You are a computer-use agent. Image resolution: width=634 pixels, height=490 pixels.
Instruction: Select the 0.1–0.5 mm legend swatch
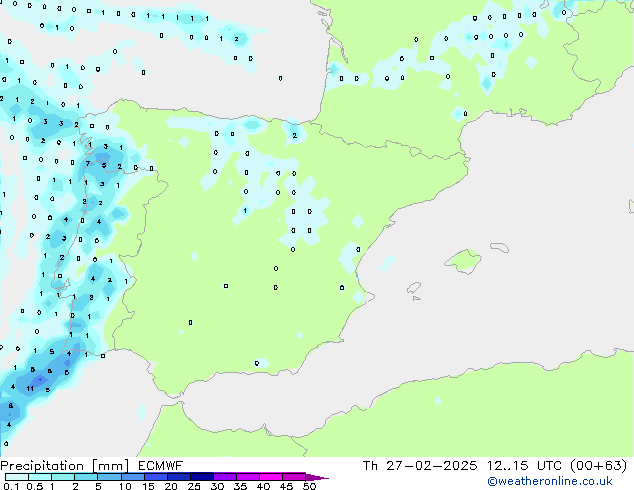tap(17, 477)
